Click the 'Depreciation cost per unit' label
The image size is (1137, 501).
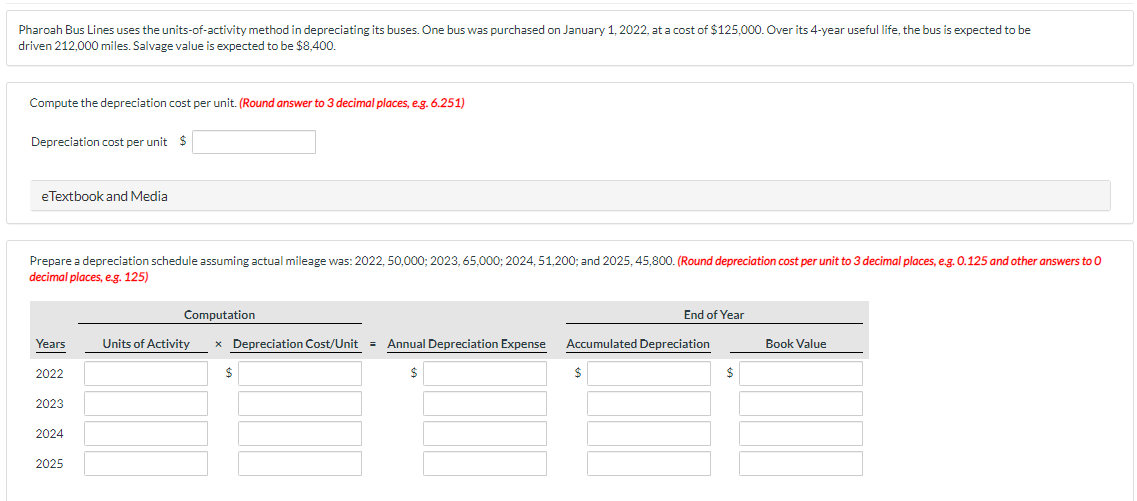click(x=99, y=142)
